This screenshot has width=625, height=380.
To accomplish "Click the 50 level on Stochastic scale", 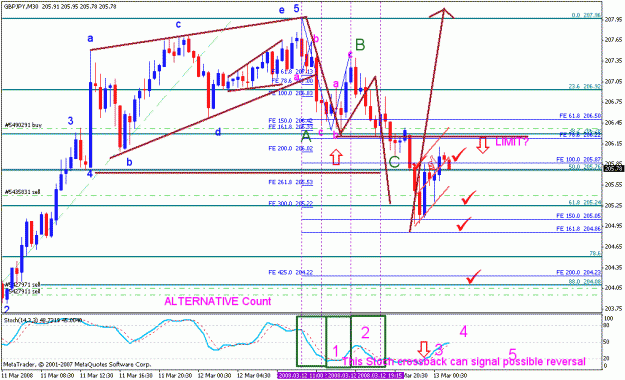I will (607, 342).
